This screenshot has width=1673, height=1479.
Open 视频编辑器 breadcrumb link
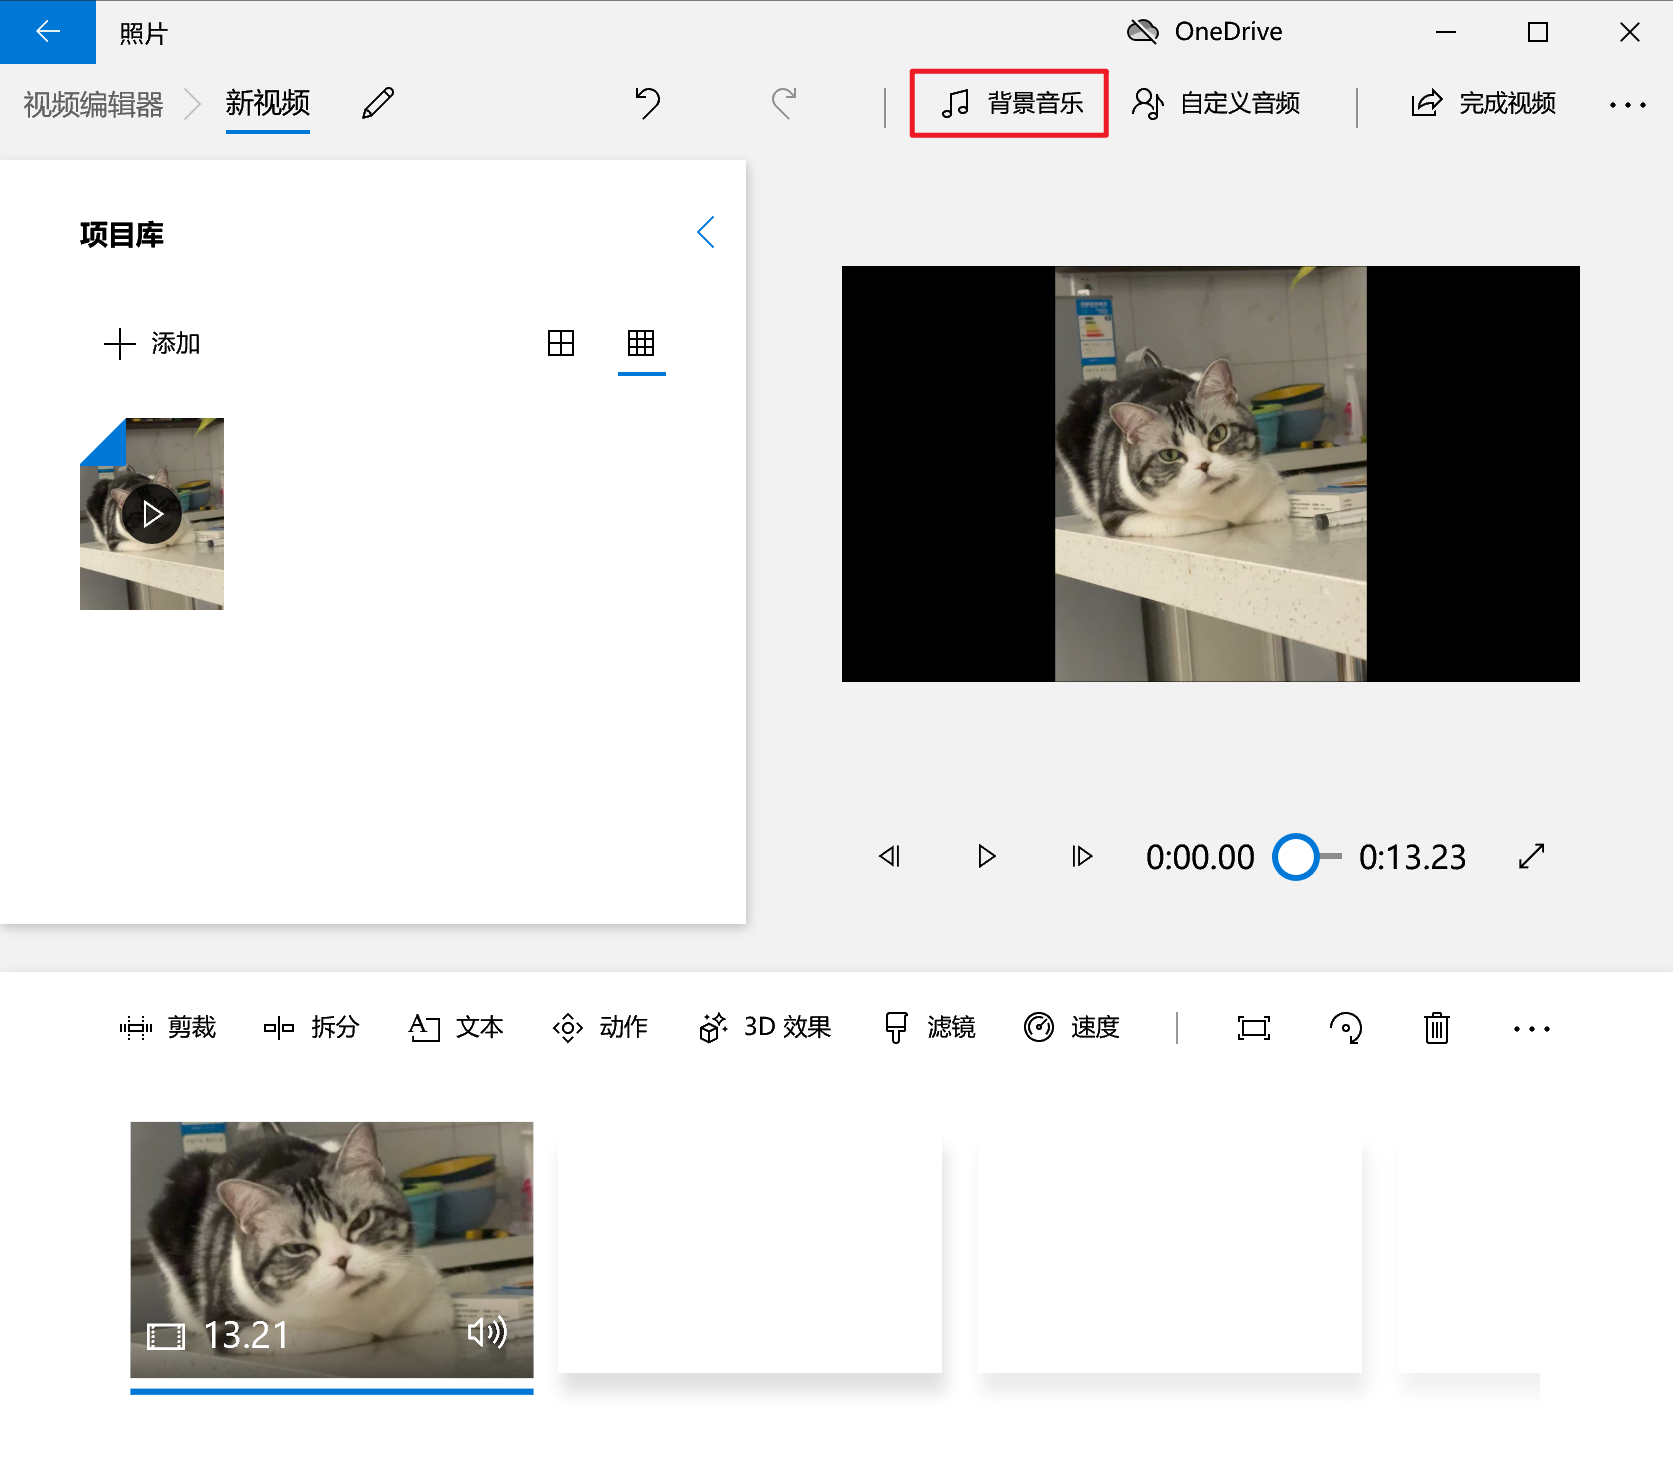pyautogui.click(x=93, y=104)
